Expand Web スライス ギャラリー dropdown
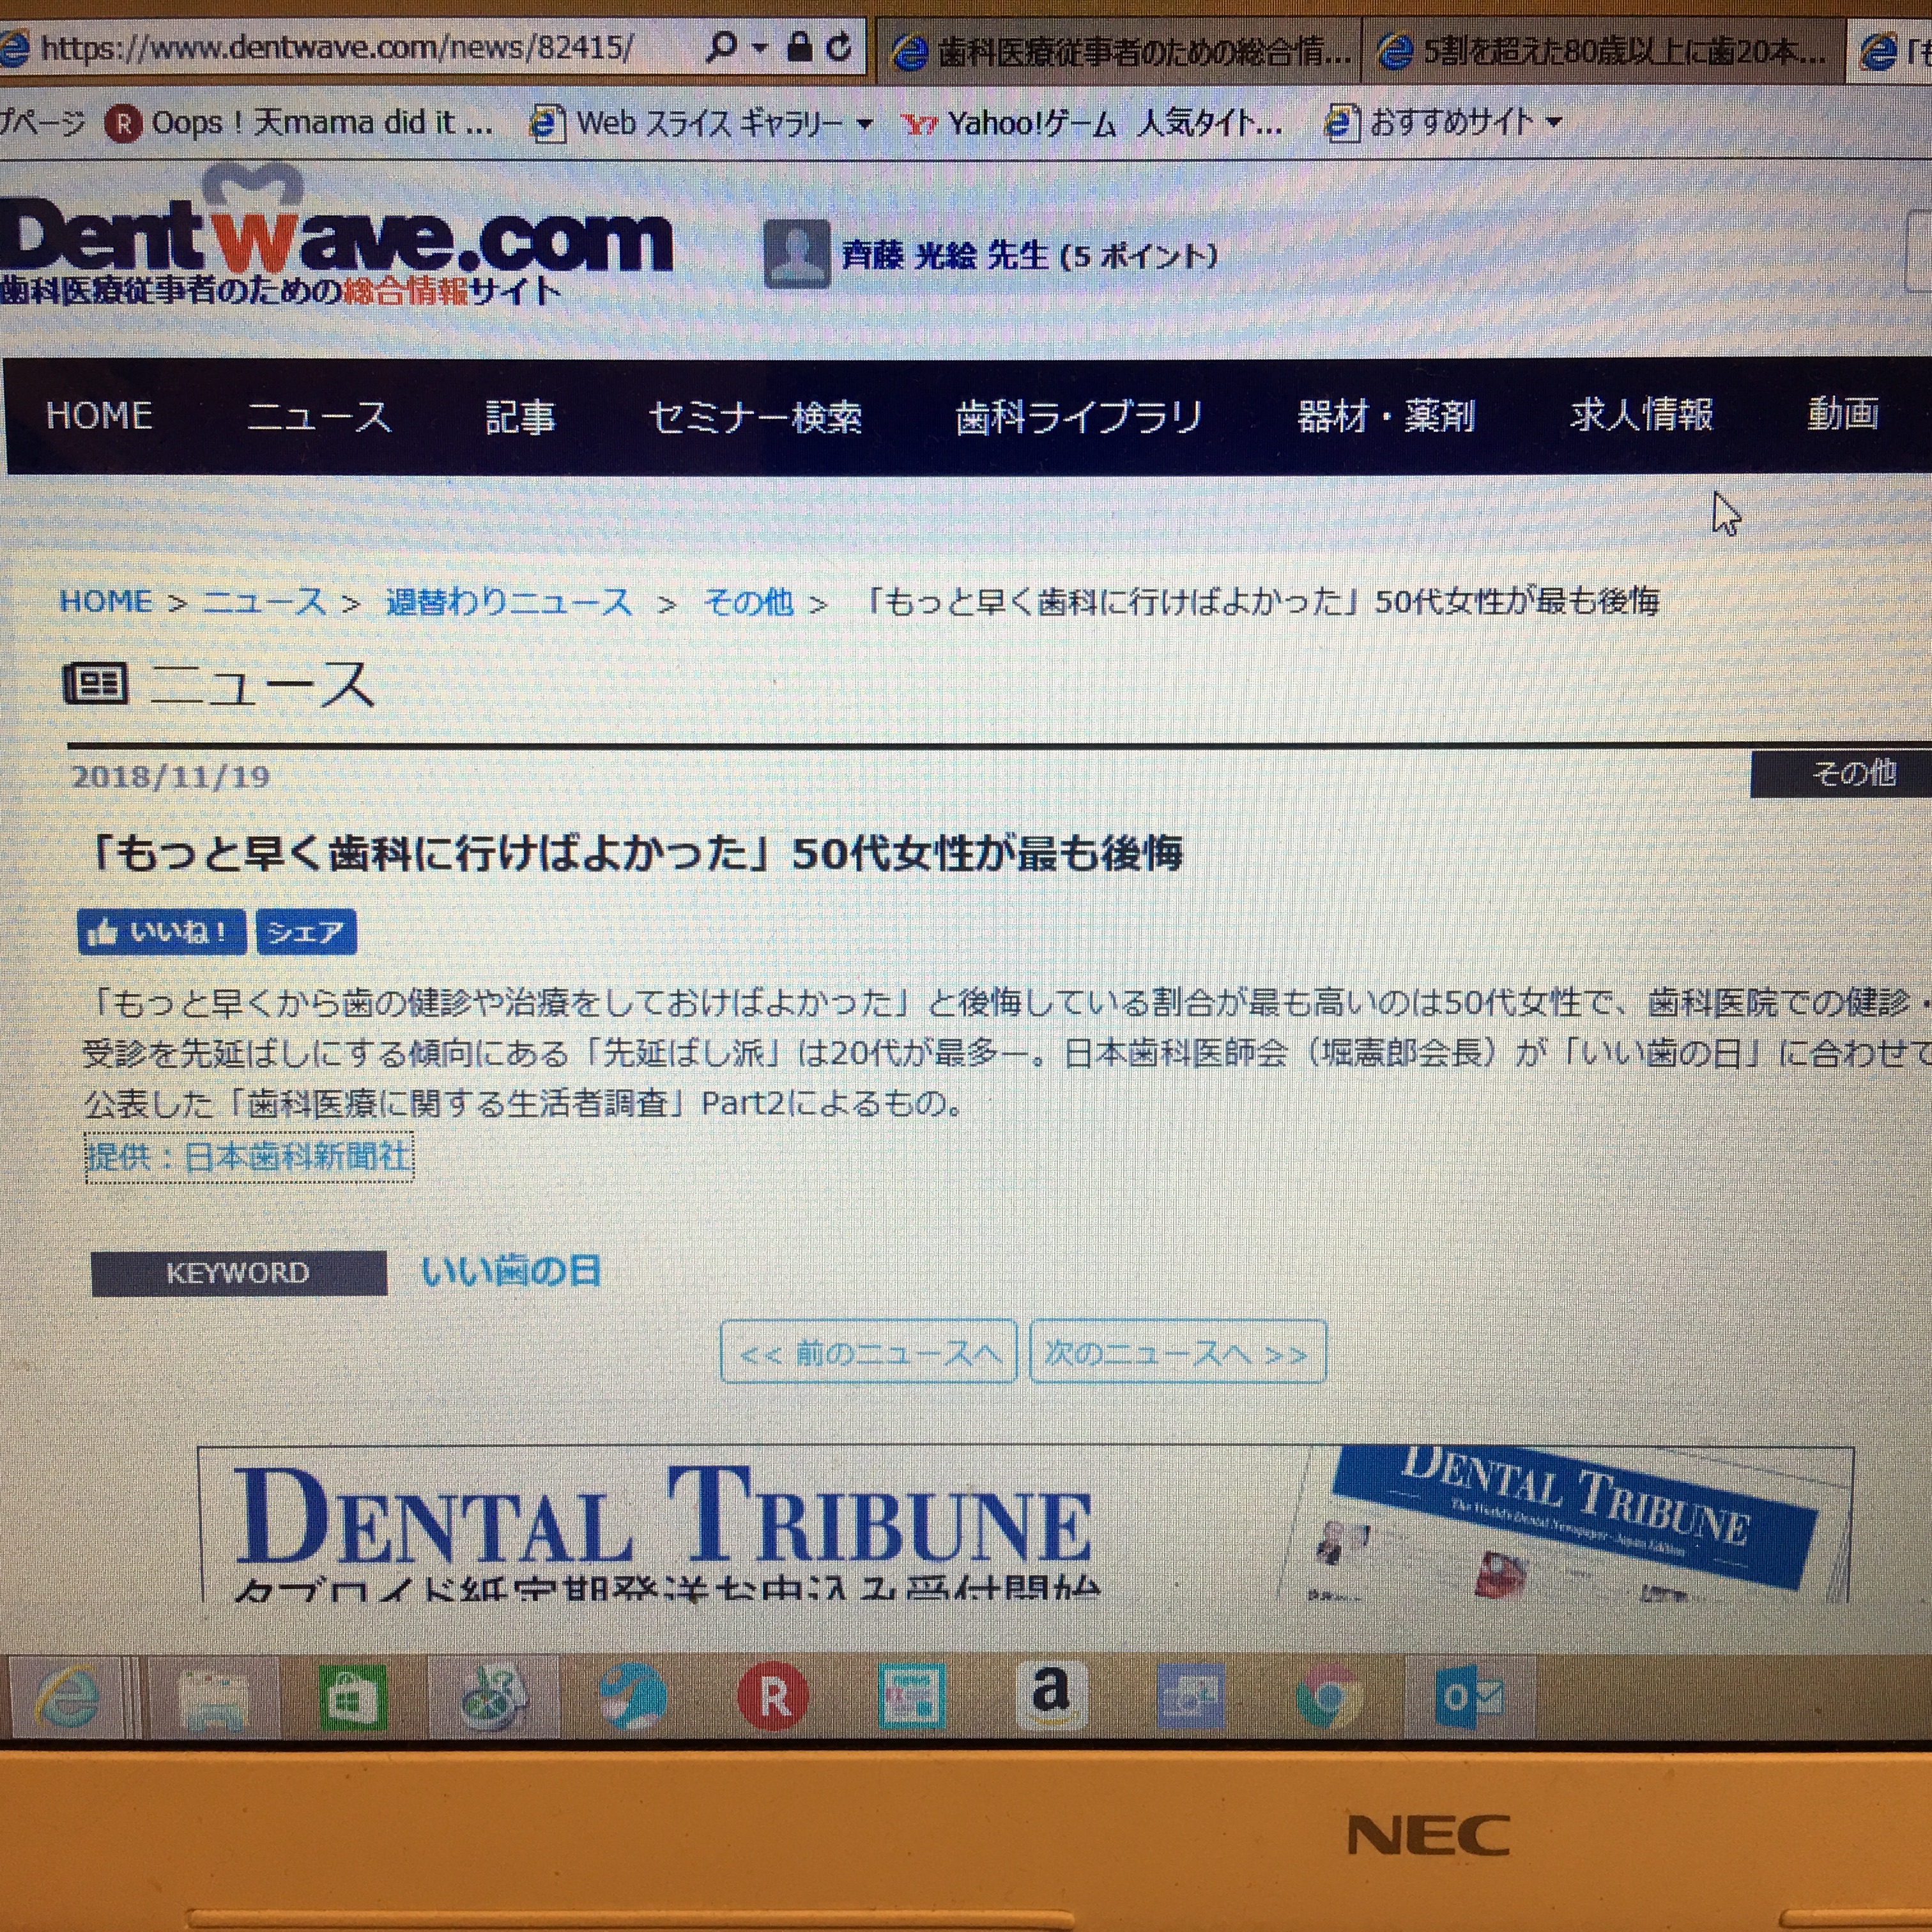 click(865, 124)
